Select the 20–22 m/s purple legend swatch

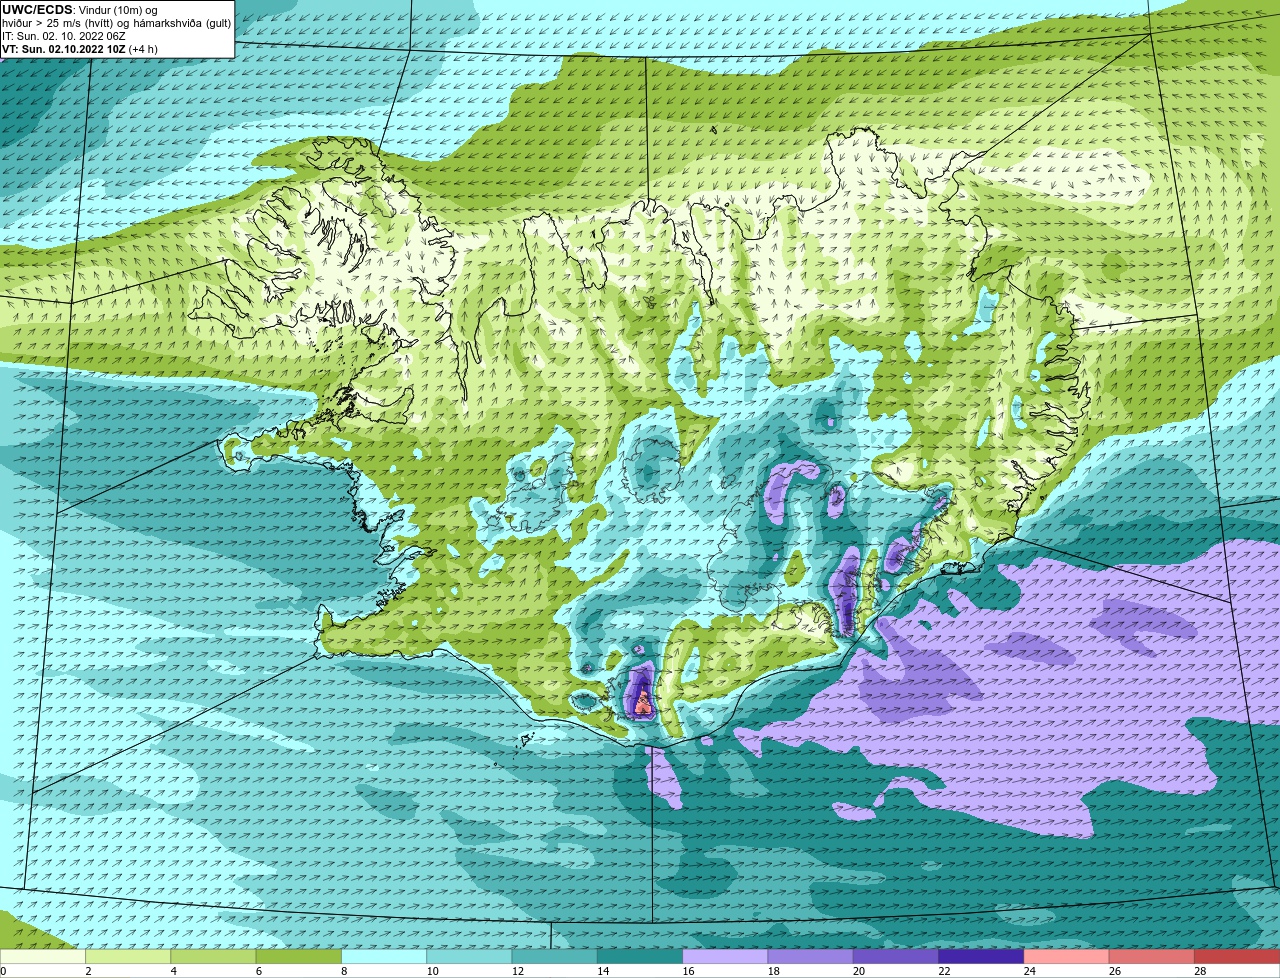896,956
